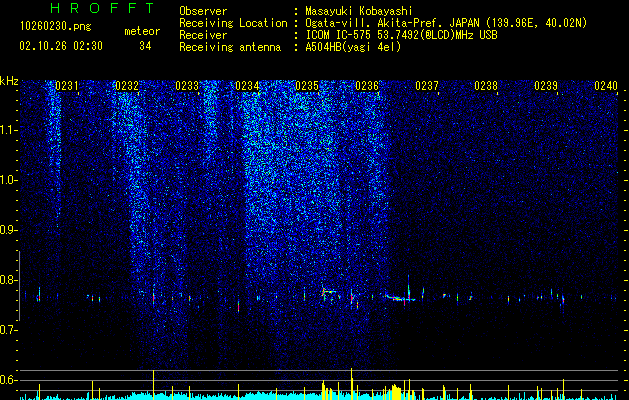The image size is (629, 400).
Task: Click the Observer label
Action: pyautogui.click(x=203, y=11)
